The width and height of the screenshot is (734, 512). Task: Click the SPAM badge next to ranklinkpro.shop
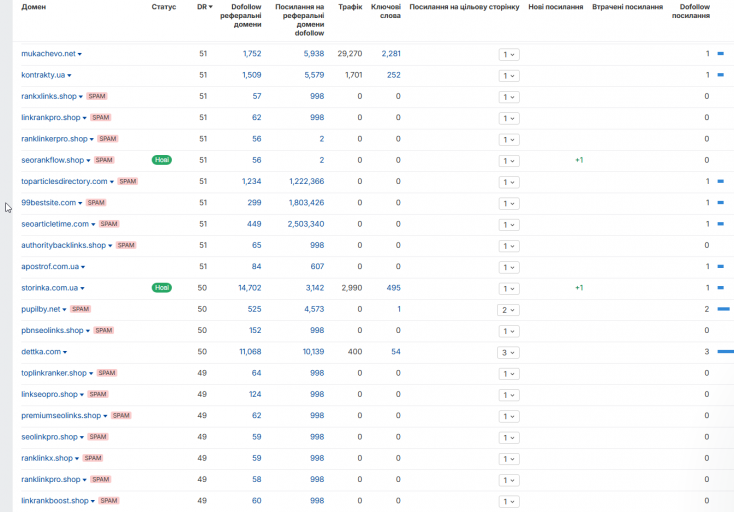pyautogui.click(x=101, y=479)
